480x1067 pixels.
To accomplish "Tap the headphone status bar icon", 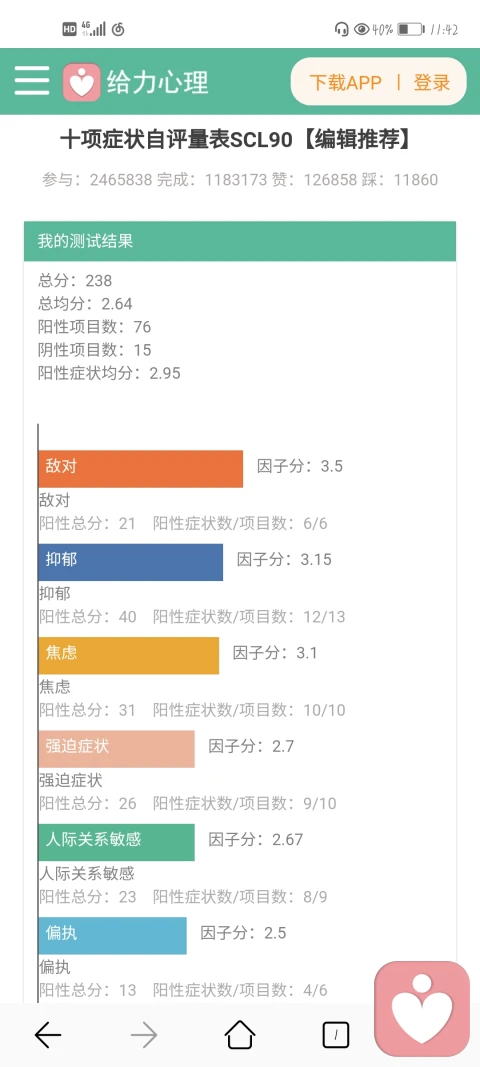I will coord(342,29).
